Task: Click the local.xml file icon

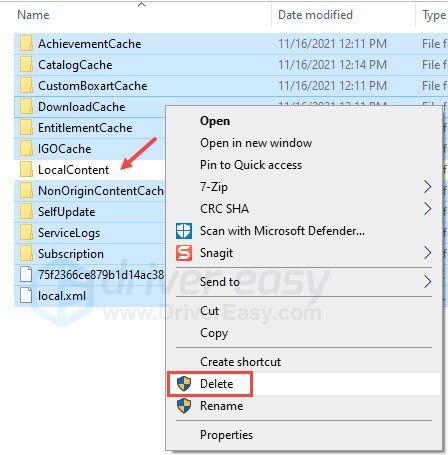Action: (x=26, y=296)
